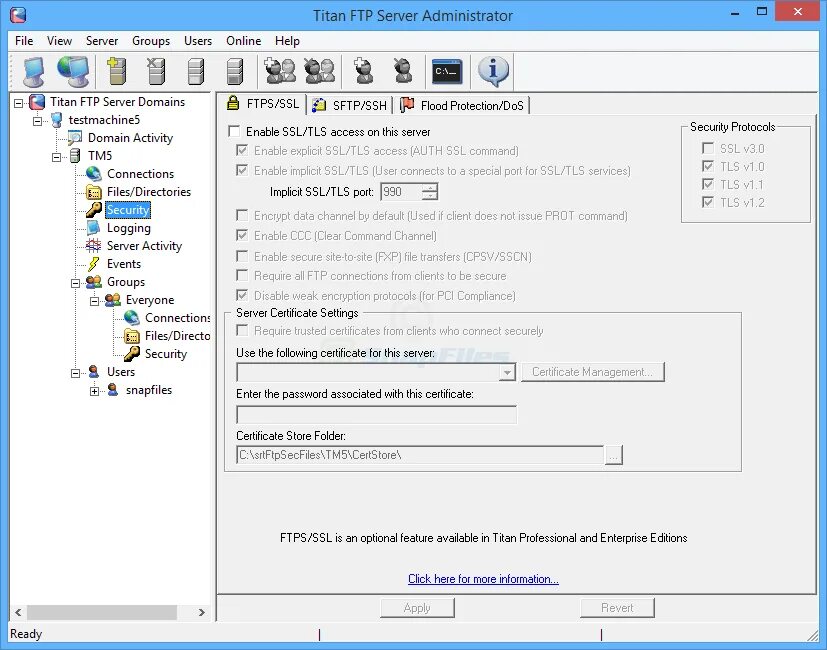Click the stop server toolbar icon
827x650 pixels.
pos(234,72)
